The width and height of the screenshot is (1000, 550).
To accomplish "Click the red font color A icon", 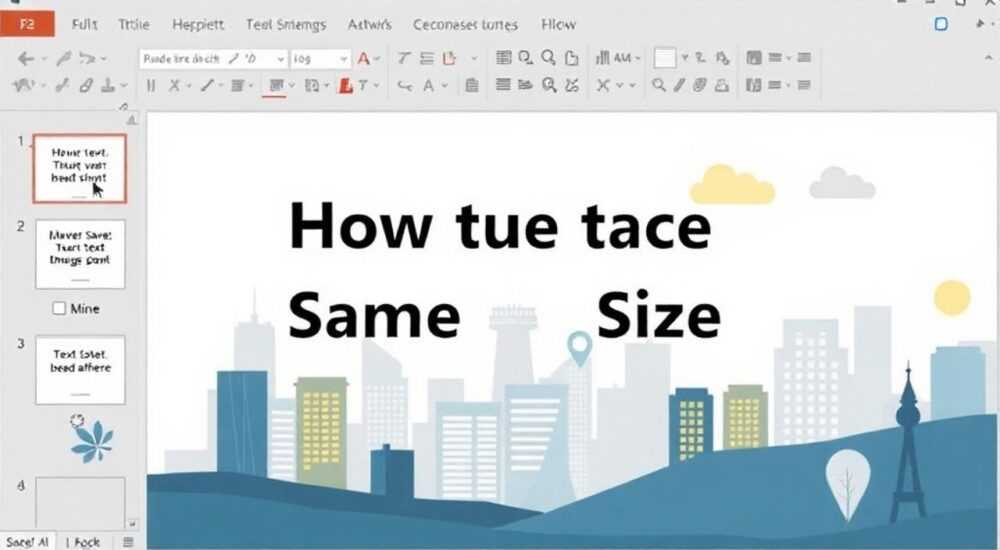I will (x=364, y=59).
